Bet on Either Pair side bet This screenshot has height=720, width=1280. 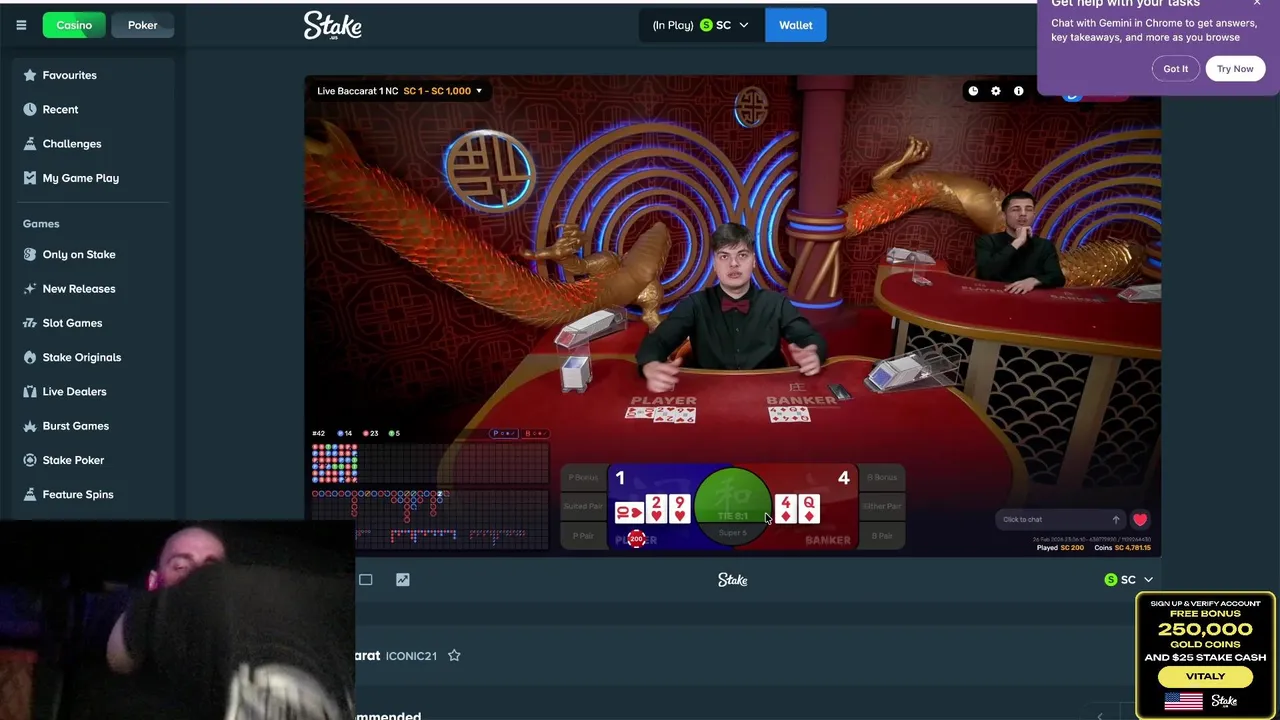click(x=881, y=506)
